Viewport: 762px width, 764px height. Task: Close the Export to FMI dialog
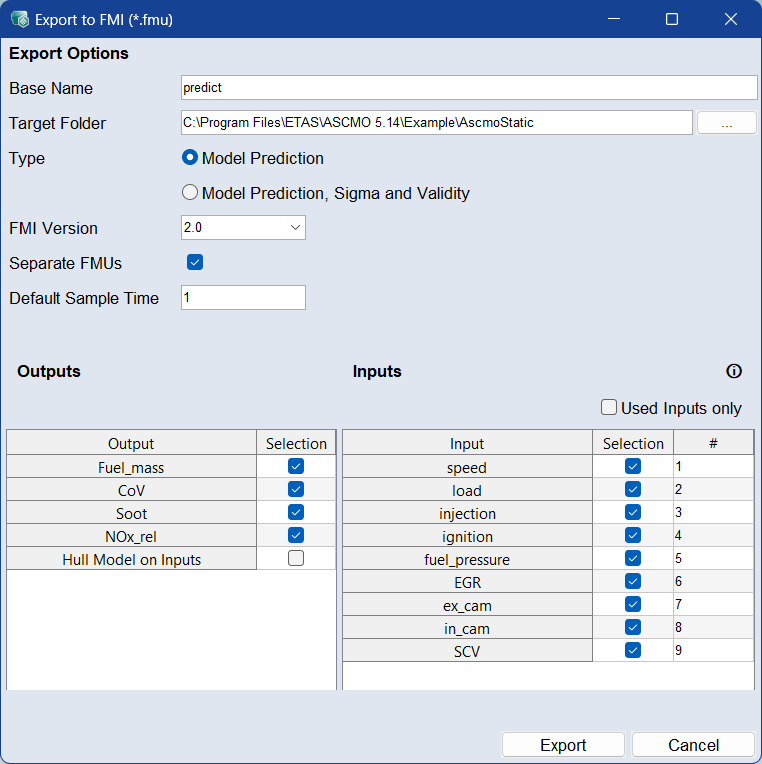(731, 19)
